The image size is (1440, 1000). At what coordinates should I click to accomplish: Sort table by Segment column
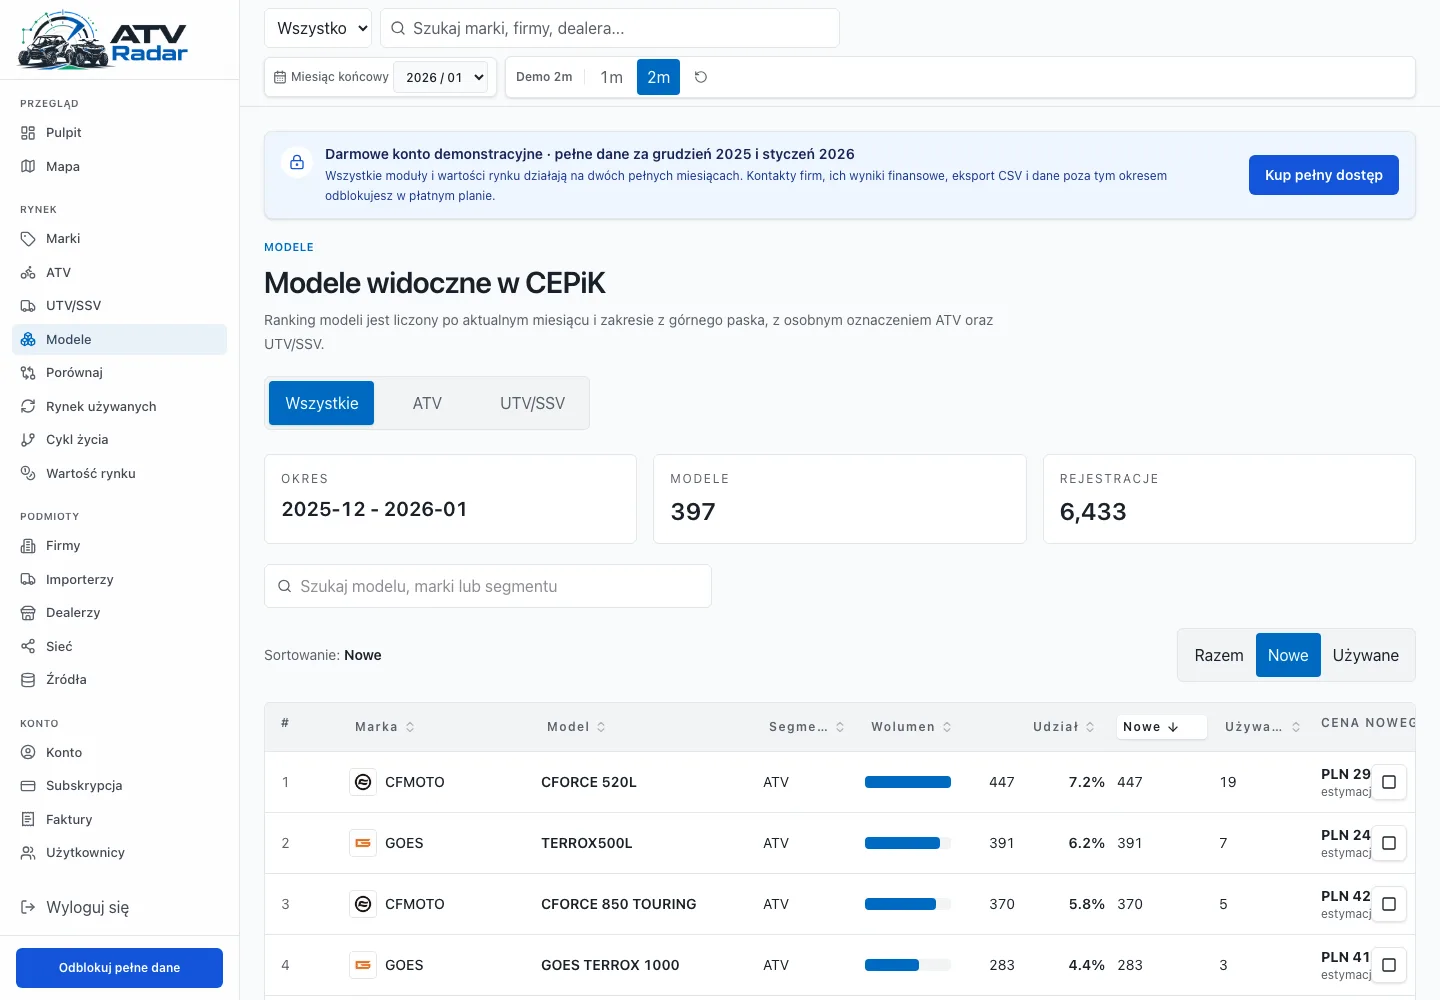tap(806, 727)
